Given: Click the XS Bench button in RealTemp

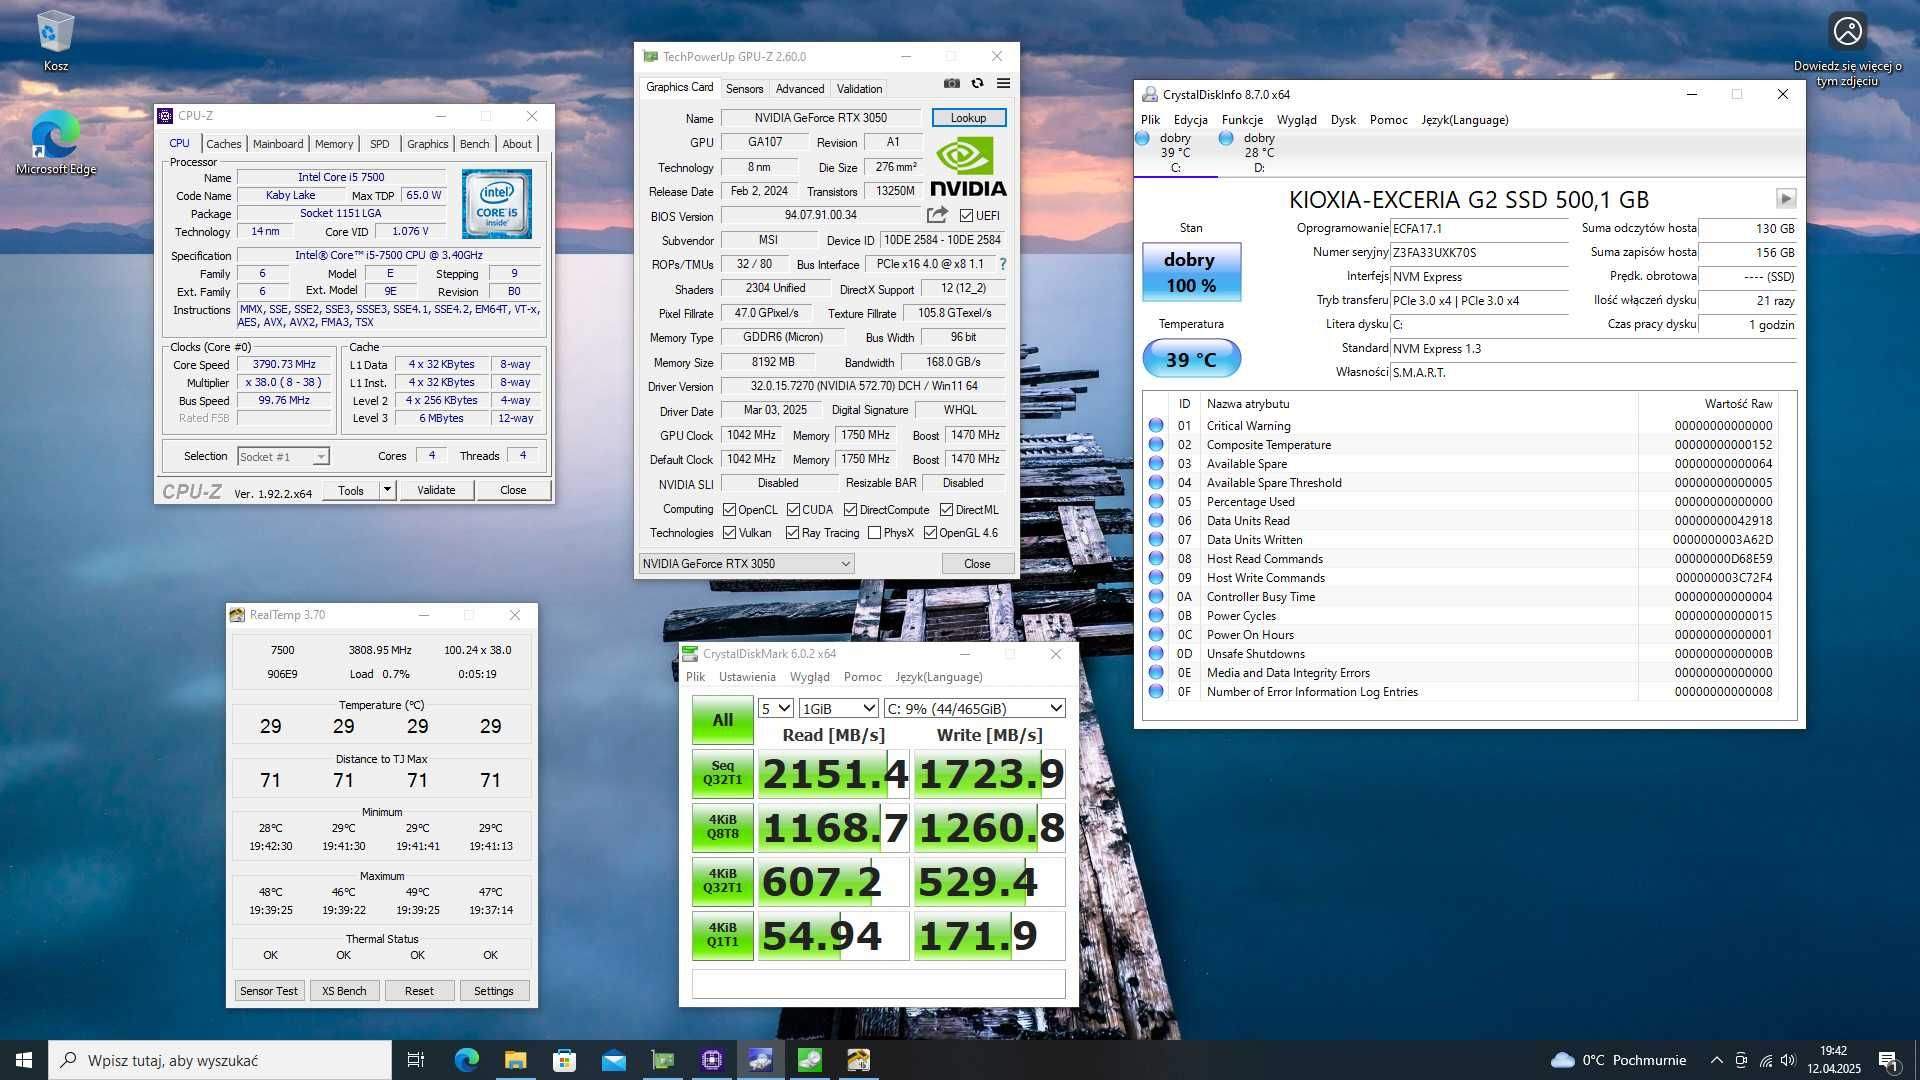Looking at the screenshot, I should [x=344, y=991].
